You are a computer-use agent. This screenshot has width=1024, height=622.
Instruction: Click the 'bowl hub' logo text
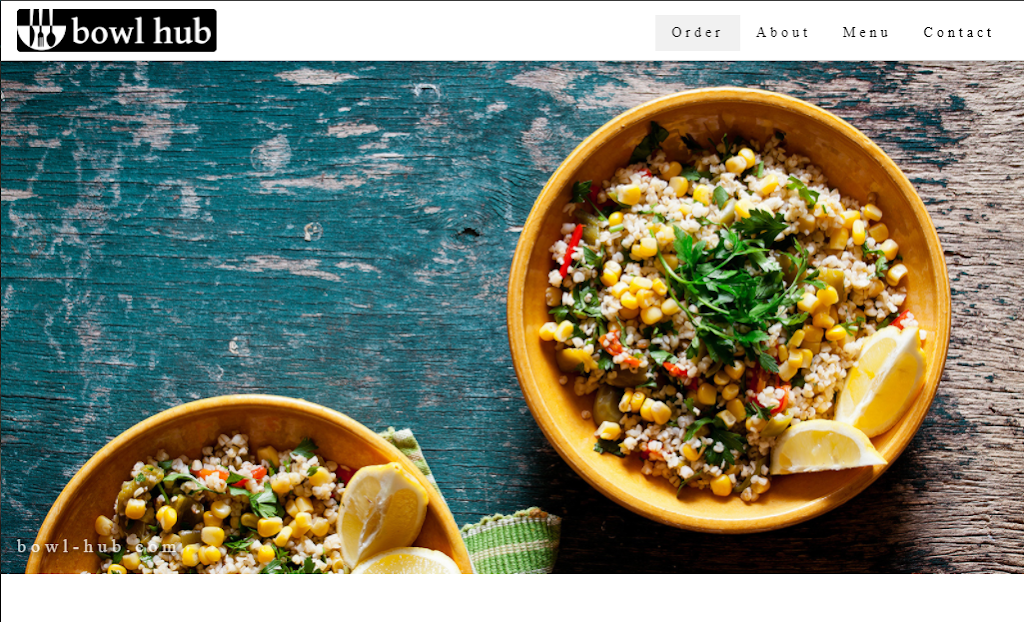(142, 31)
